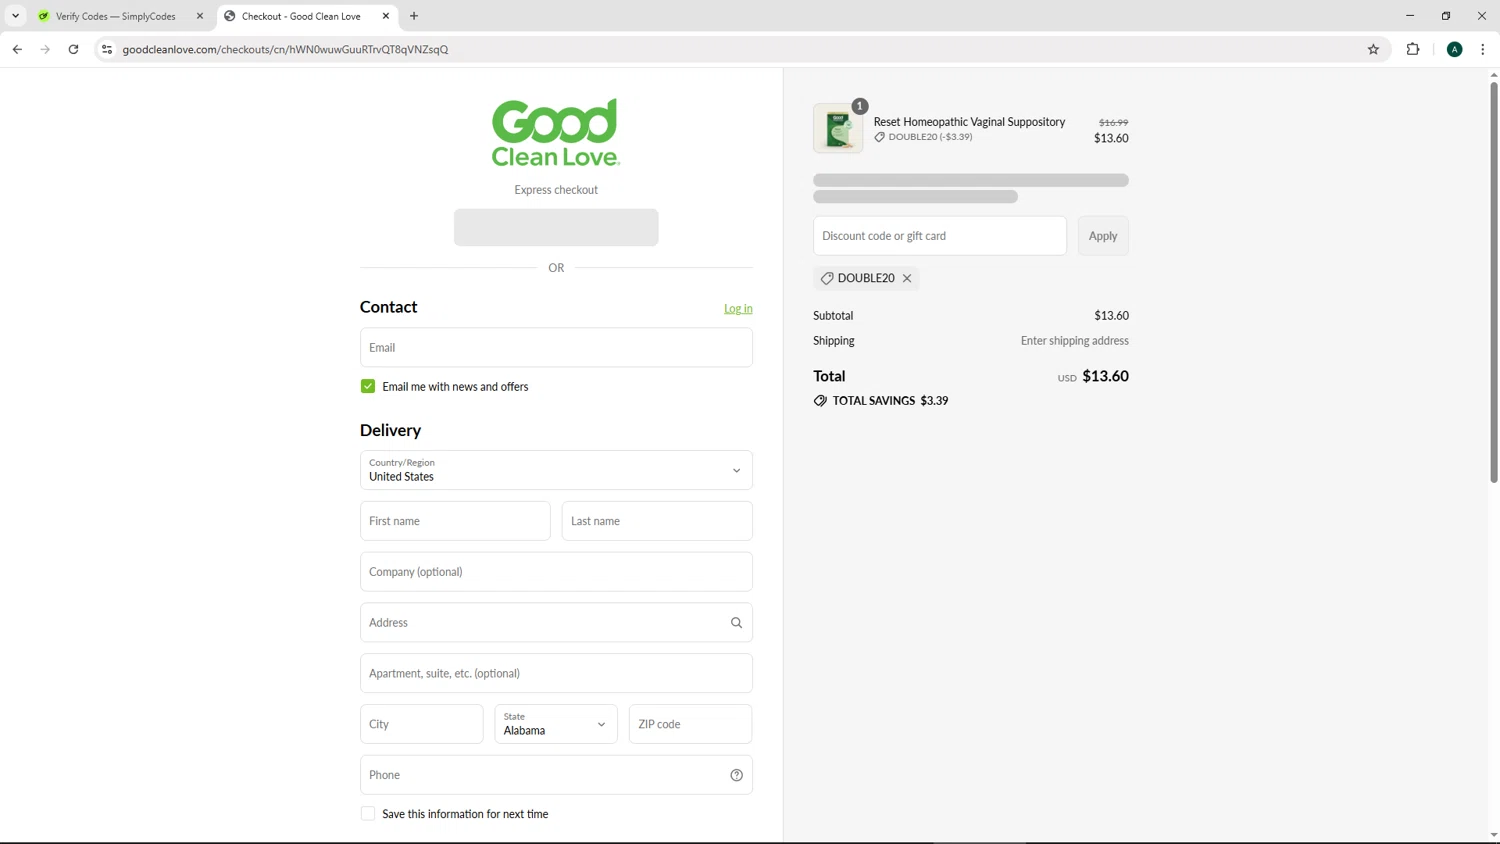Restore down the browser window
This screenshot has width=1500, height=844.
(x=1446, y=16)
